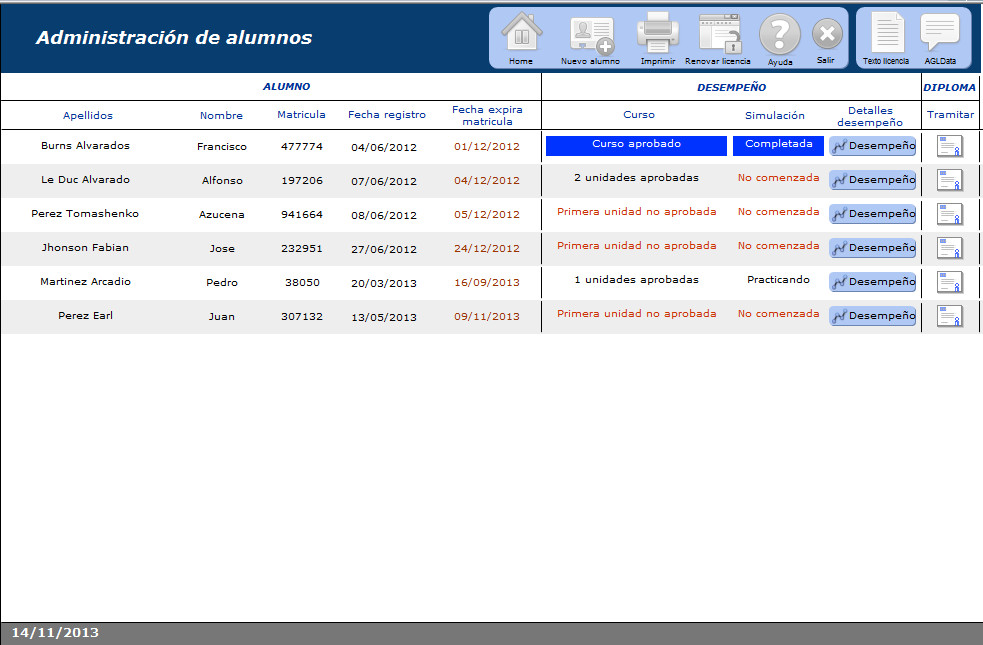Open Desempeño details for Azucena

(873, 214)
